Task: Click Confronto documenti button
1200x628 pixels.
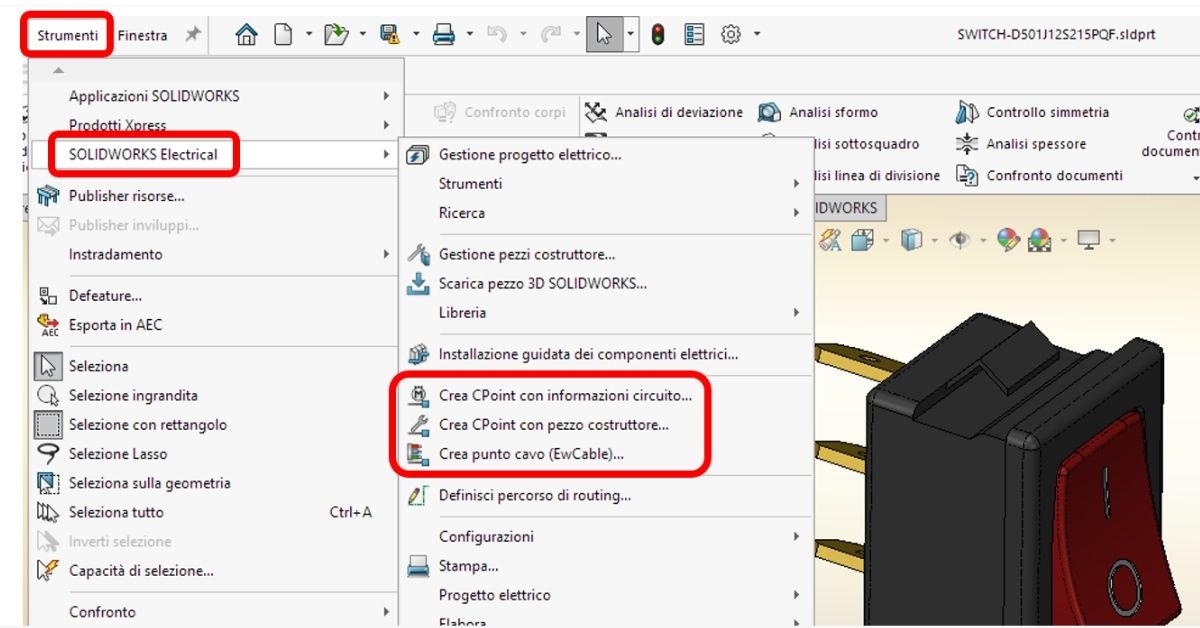Action: (x=1054, y=175)
